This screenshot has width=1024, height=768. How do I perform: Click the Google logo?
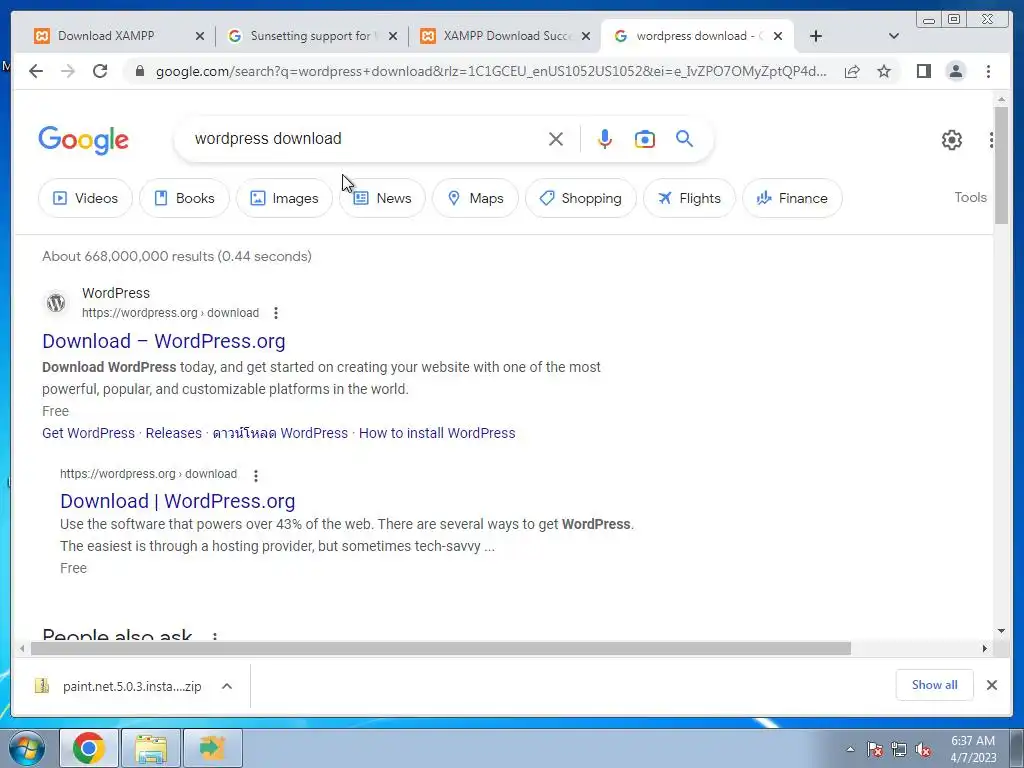[84, 140]
